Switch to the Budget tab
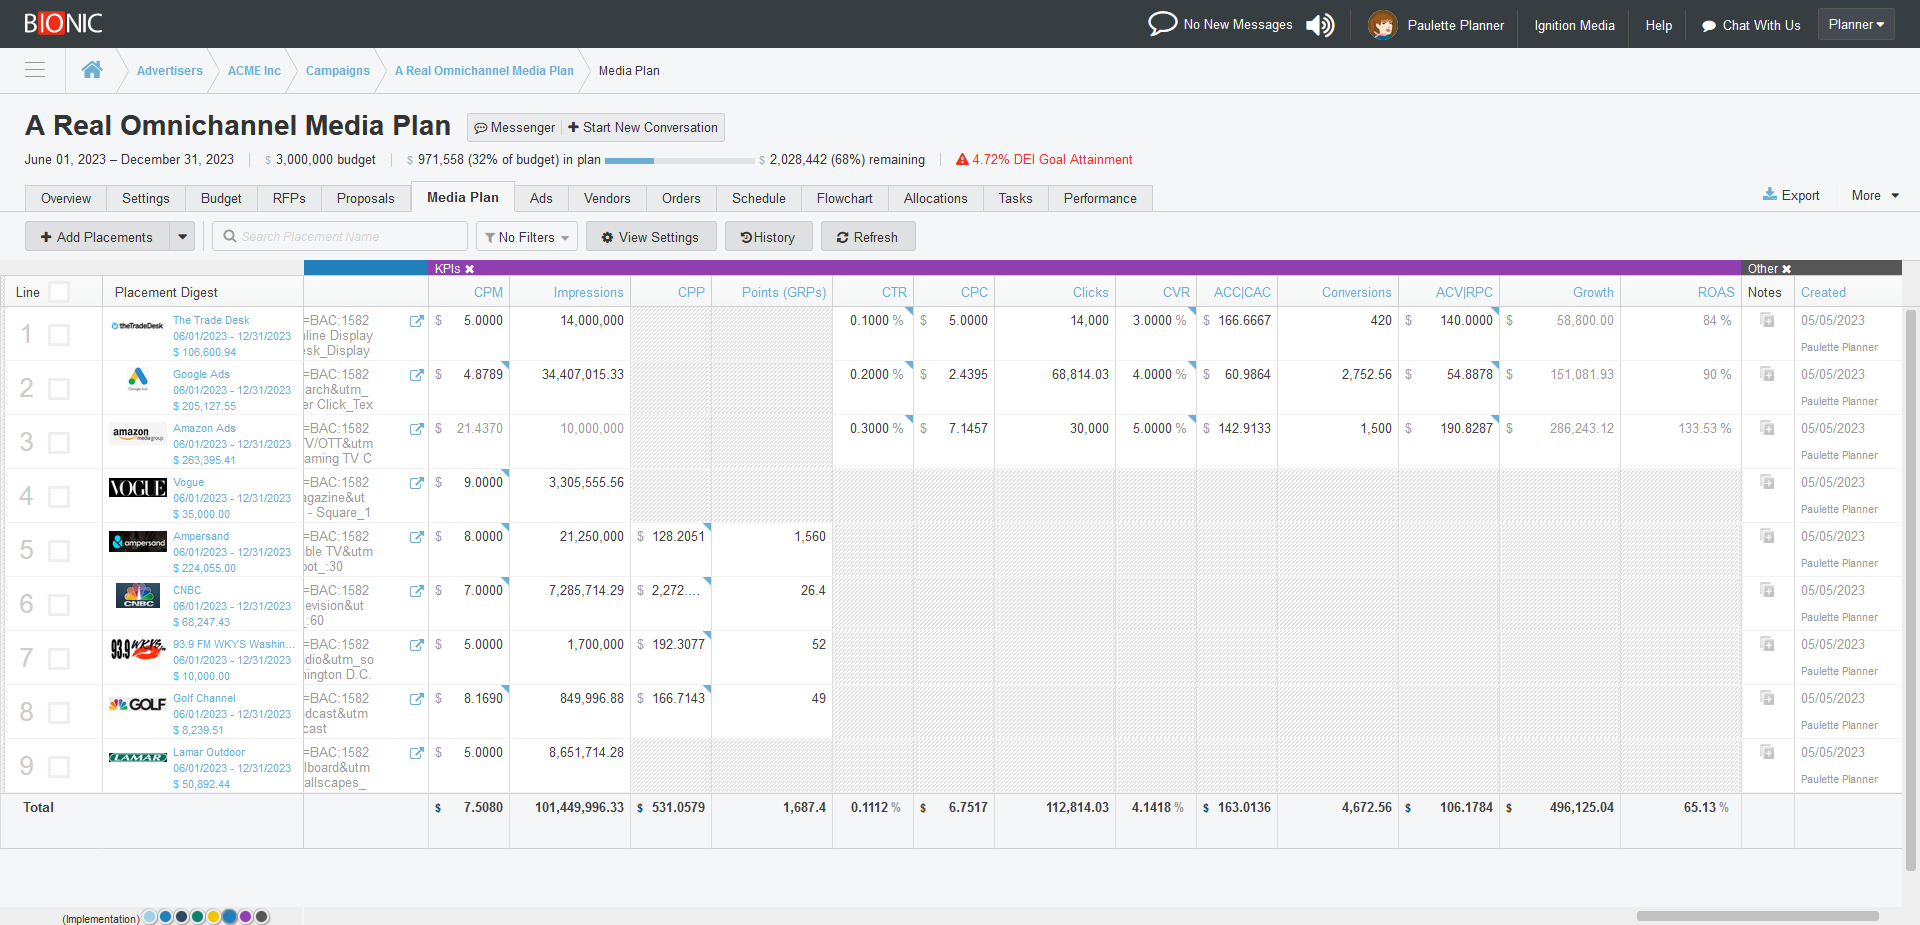 (x=221, y=198)
